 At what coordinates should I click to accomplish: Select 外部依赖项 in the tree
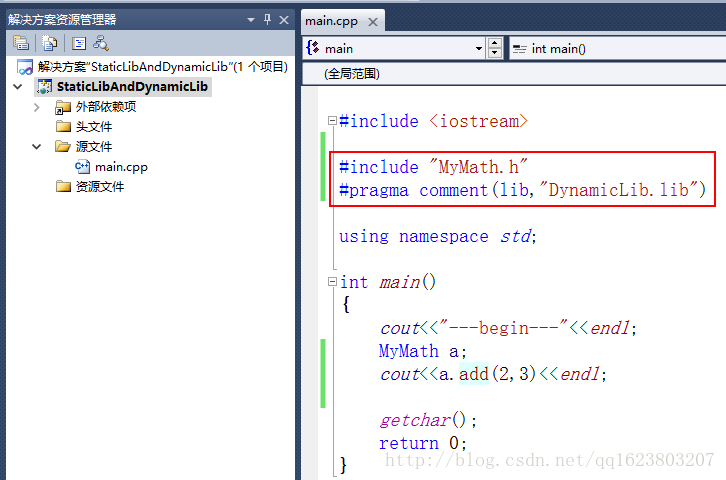(x=106, y=107)
